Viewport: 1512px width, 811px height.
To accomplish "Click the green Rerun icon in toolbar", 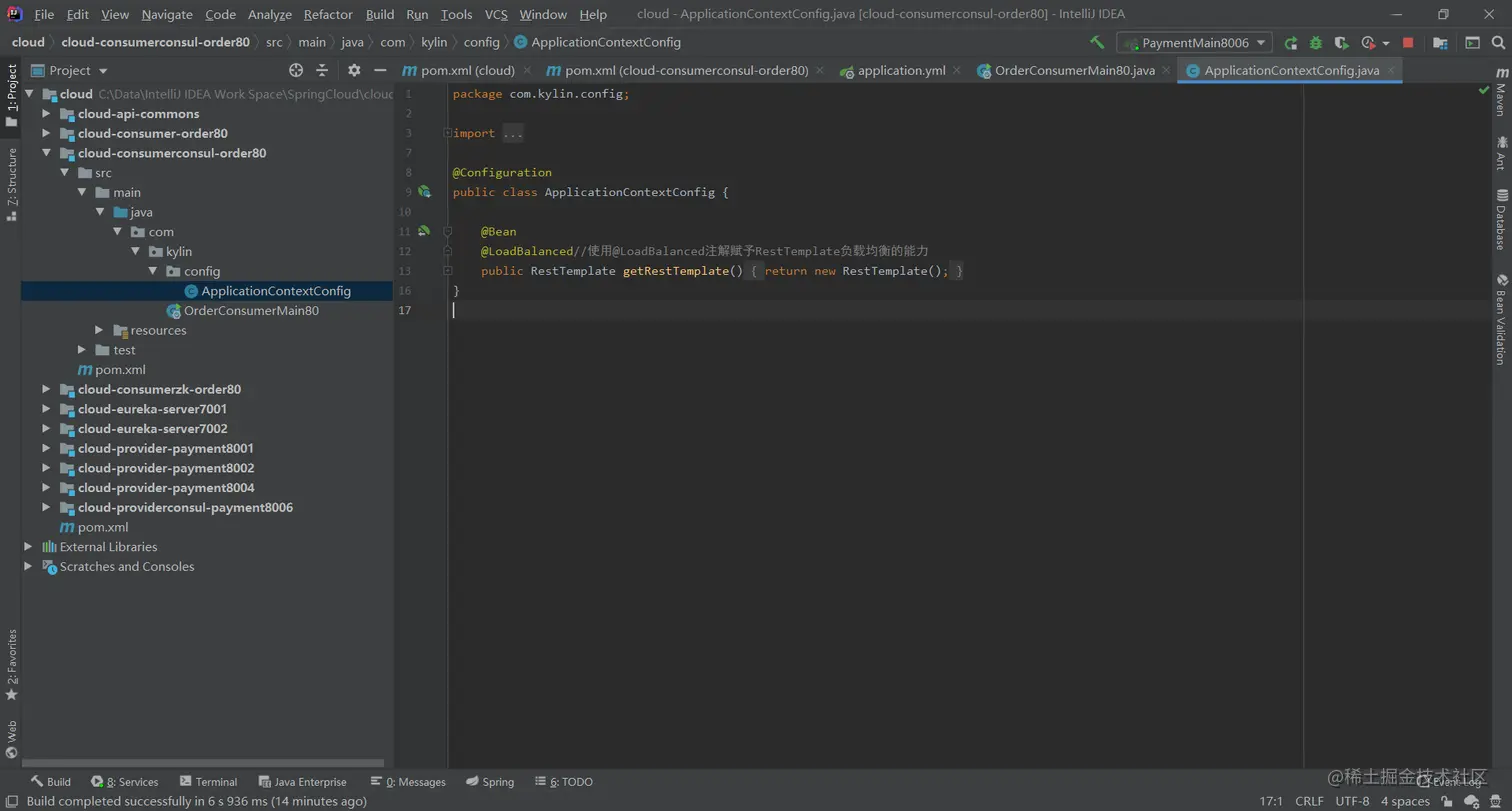I will (x=1291, y=43).
